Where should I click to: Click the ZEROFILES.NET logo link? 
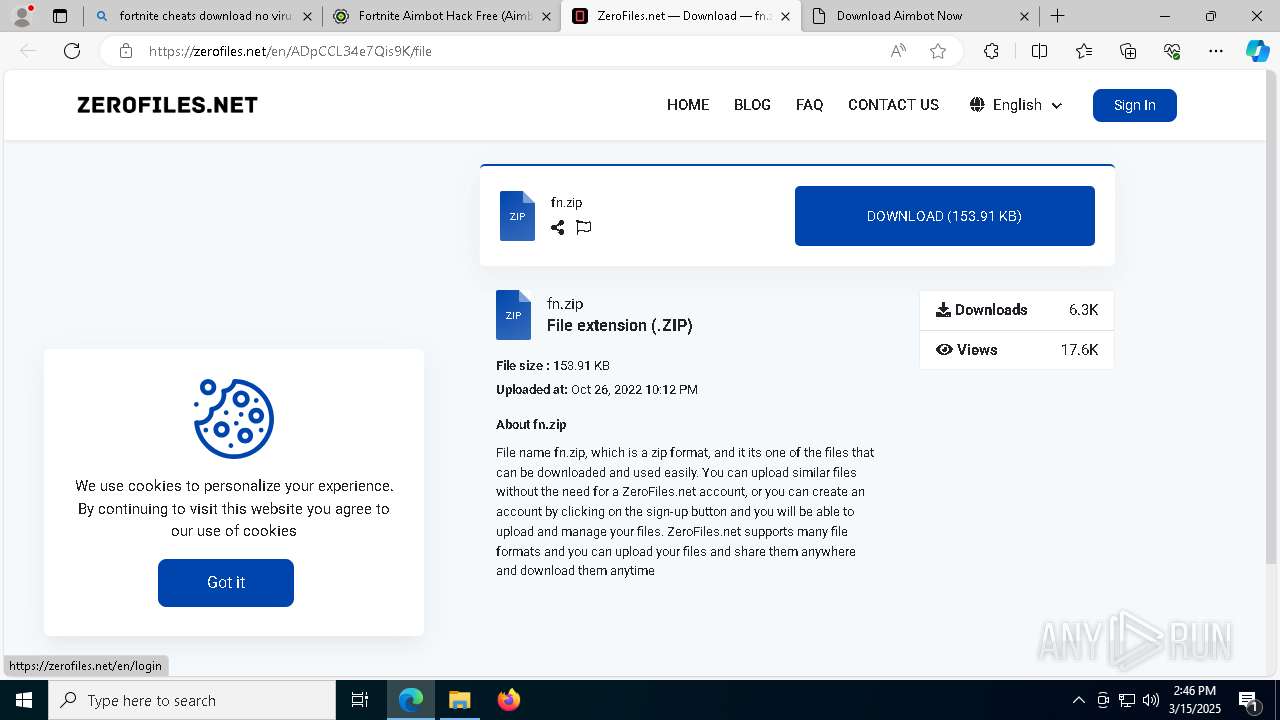[x=167, y=105]
